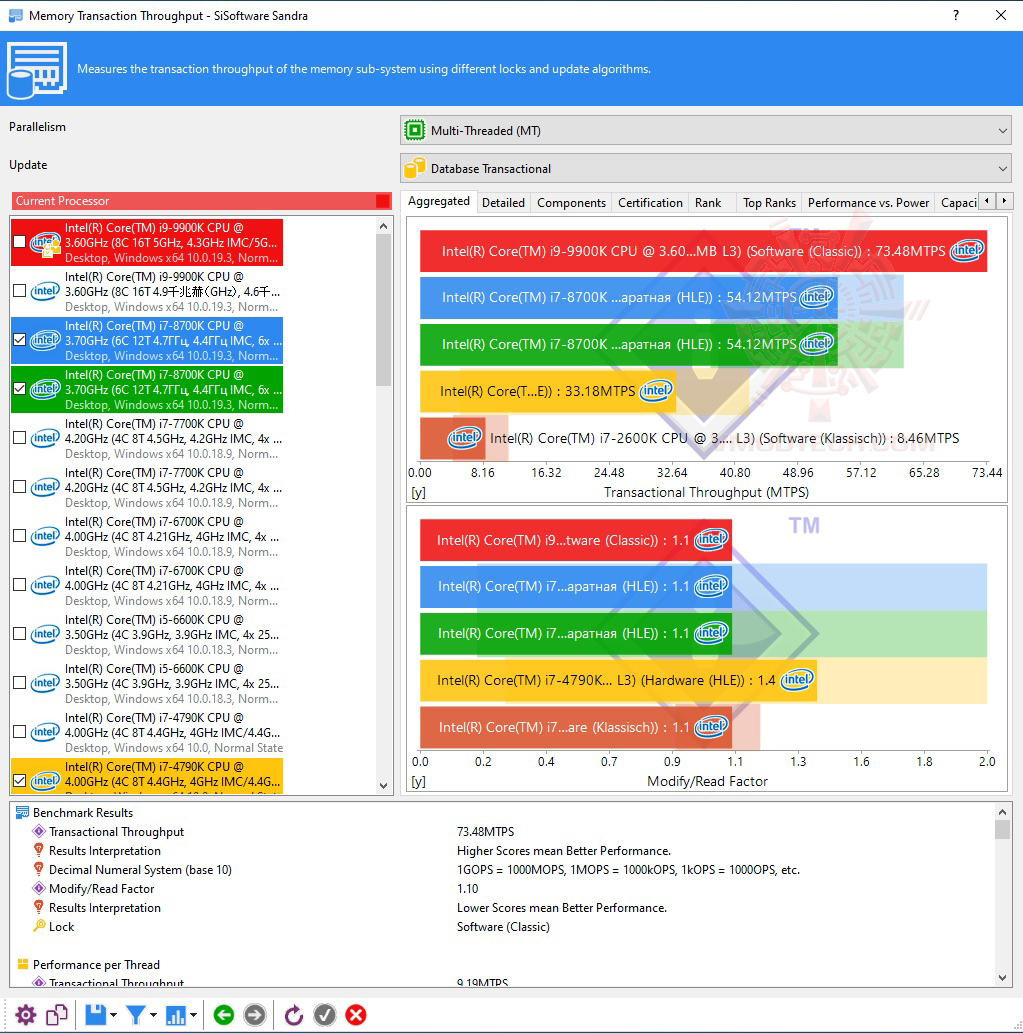Check the first i7-6700K entry
Screen dimensions: 1023x1033
click(20, 536)
